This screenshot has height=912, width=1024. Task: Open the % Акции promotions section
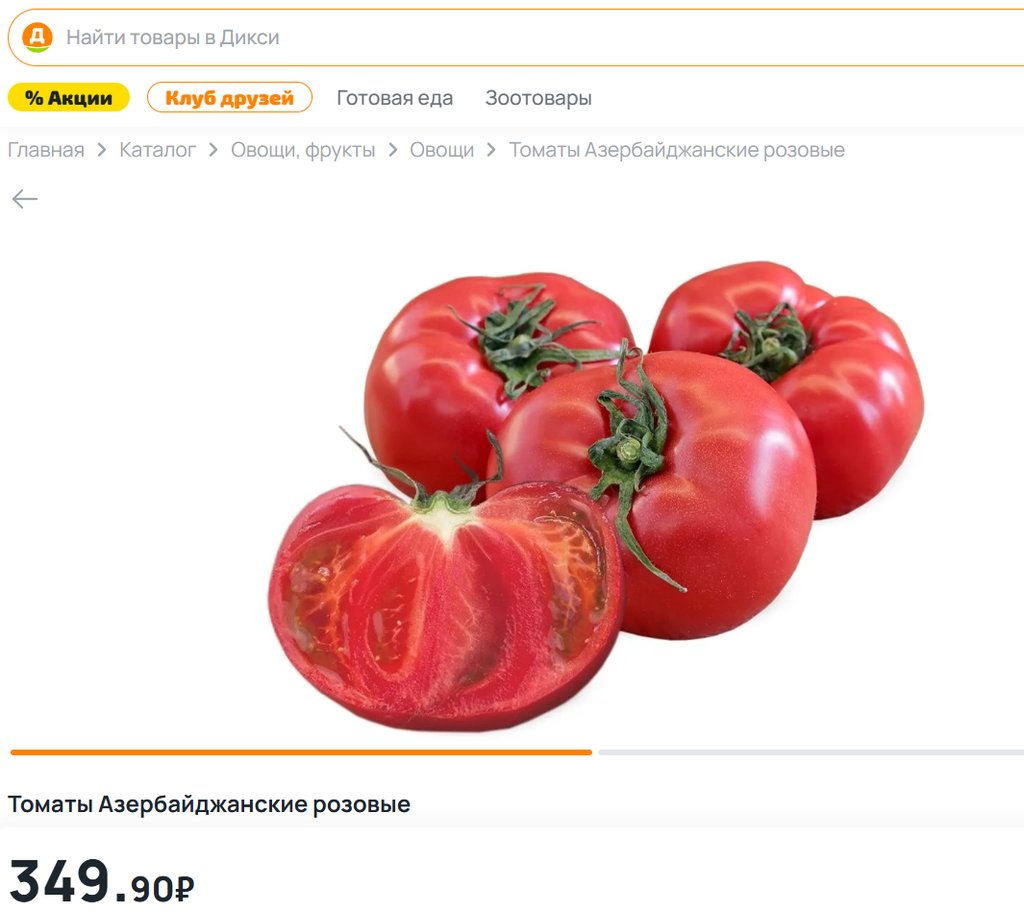(x=69, y=97)
